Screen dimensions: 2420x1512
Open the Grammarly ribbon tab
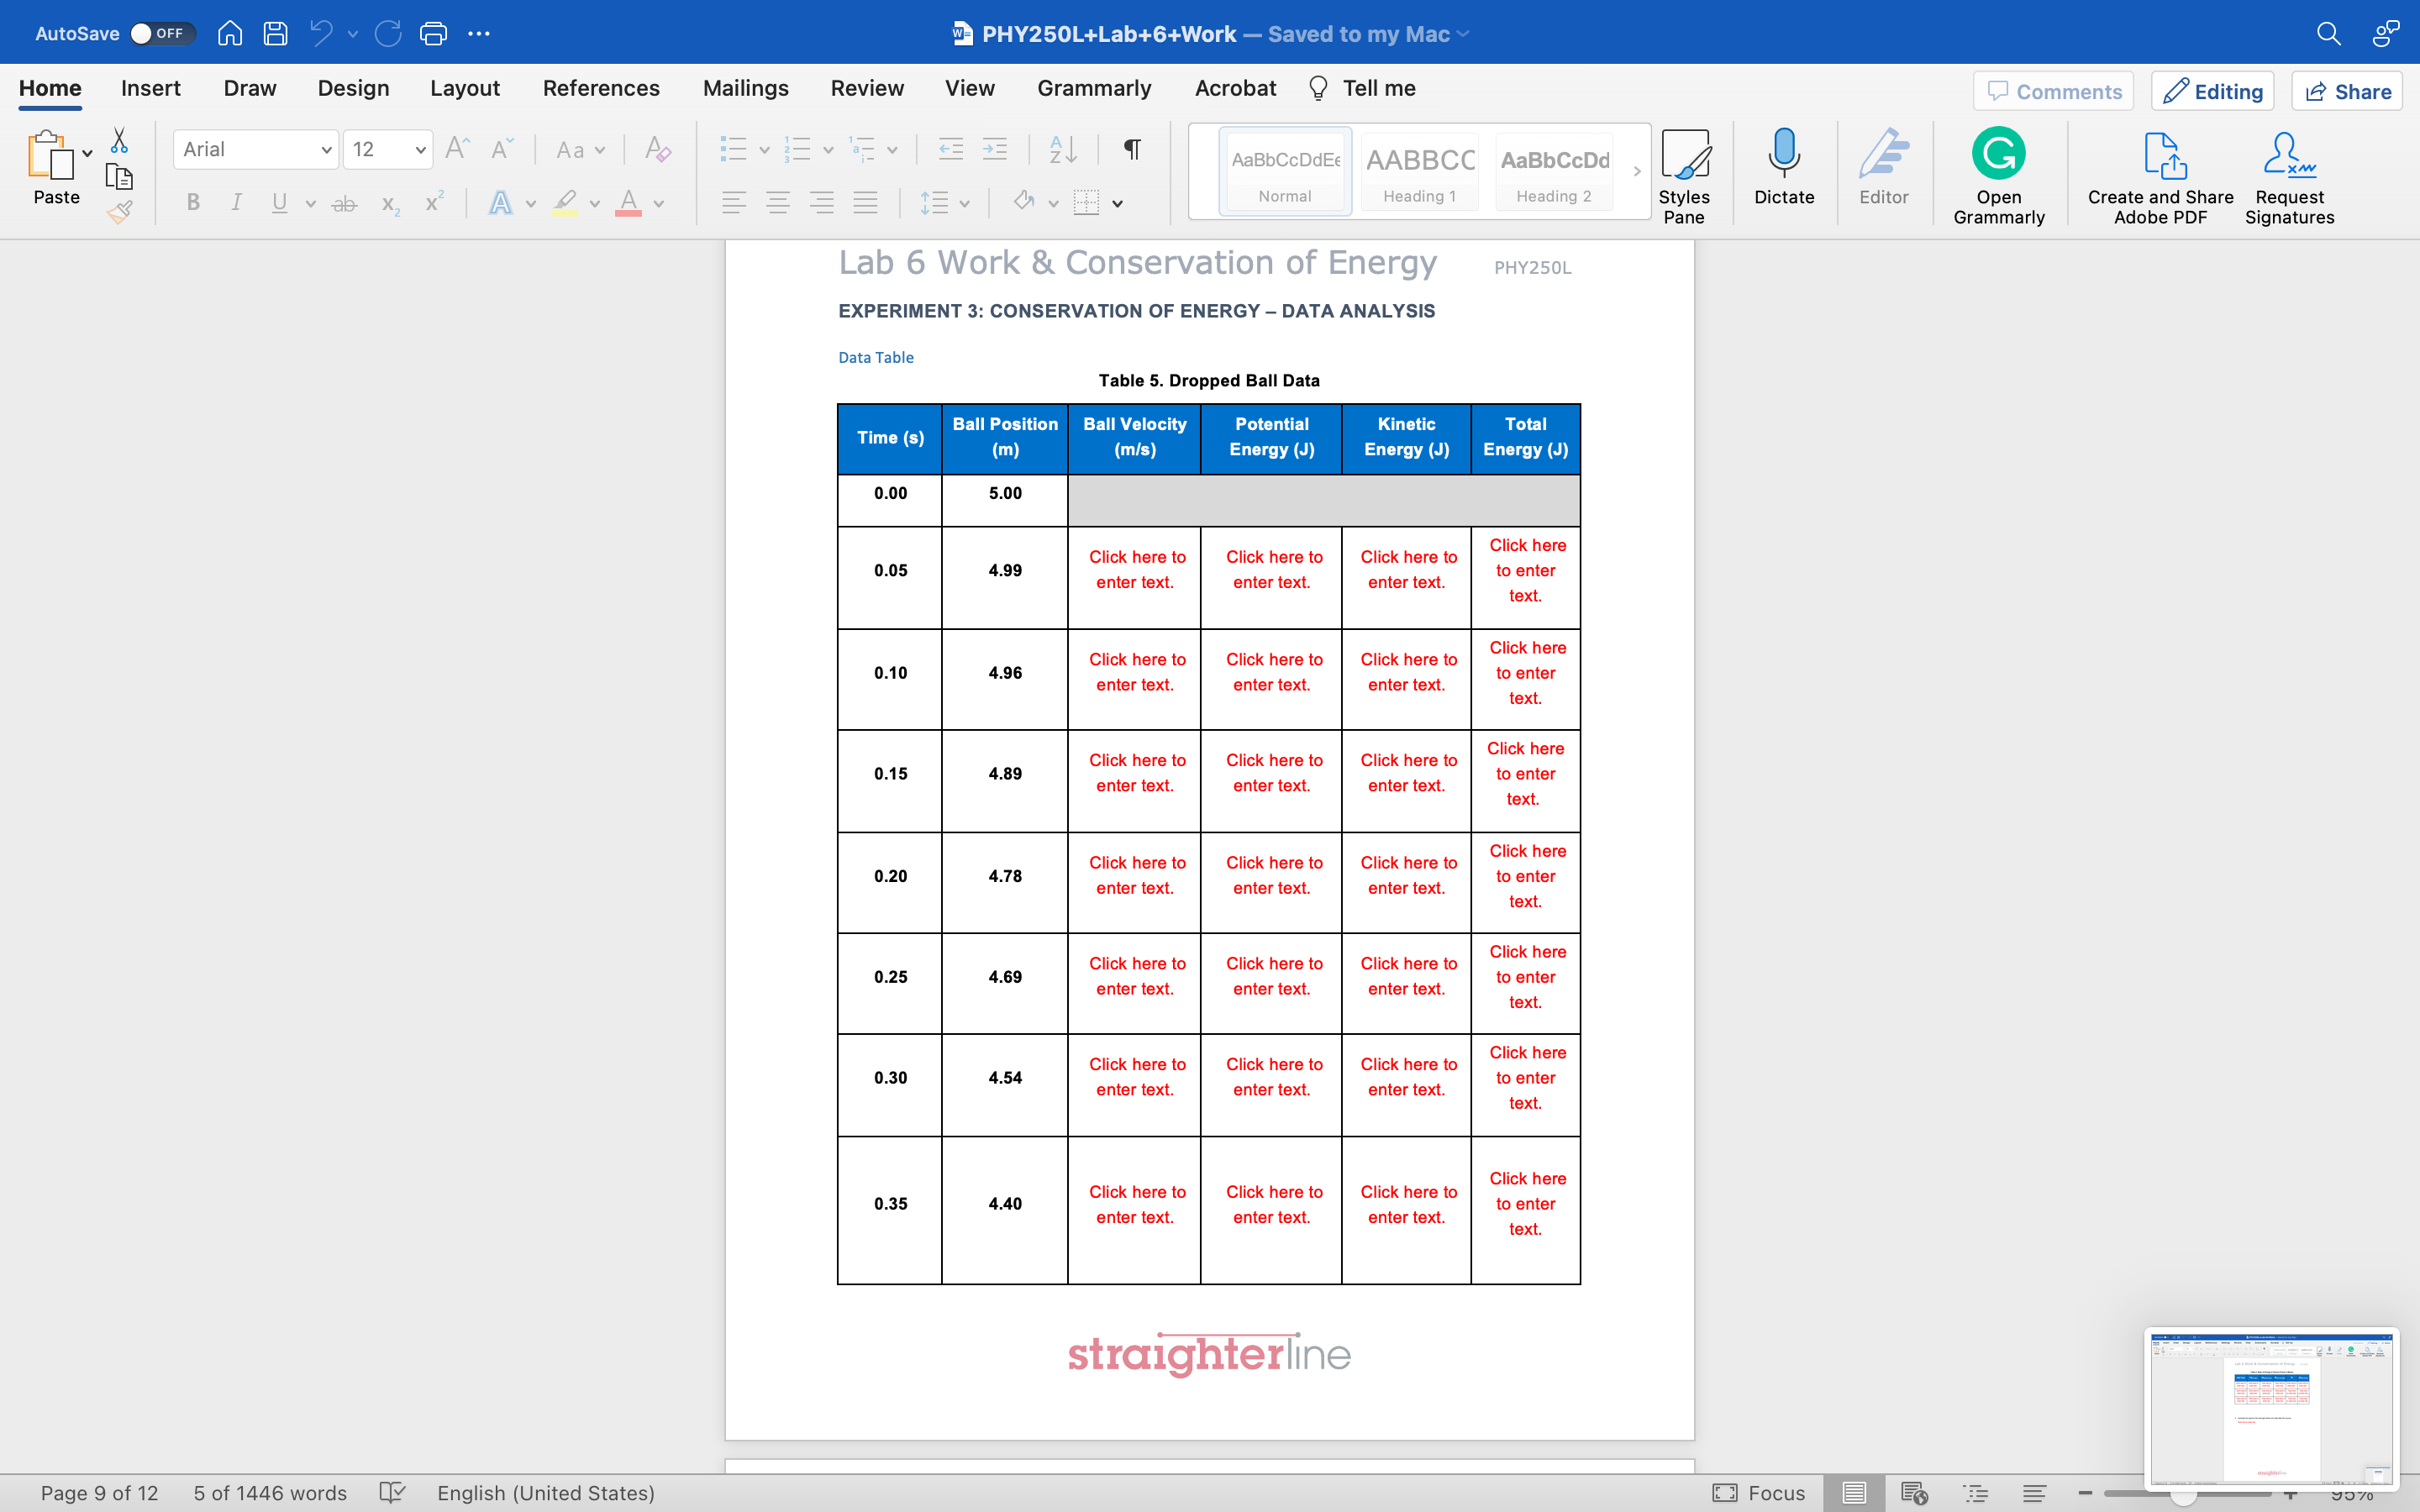click(1094, 88)
